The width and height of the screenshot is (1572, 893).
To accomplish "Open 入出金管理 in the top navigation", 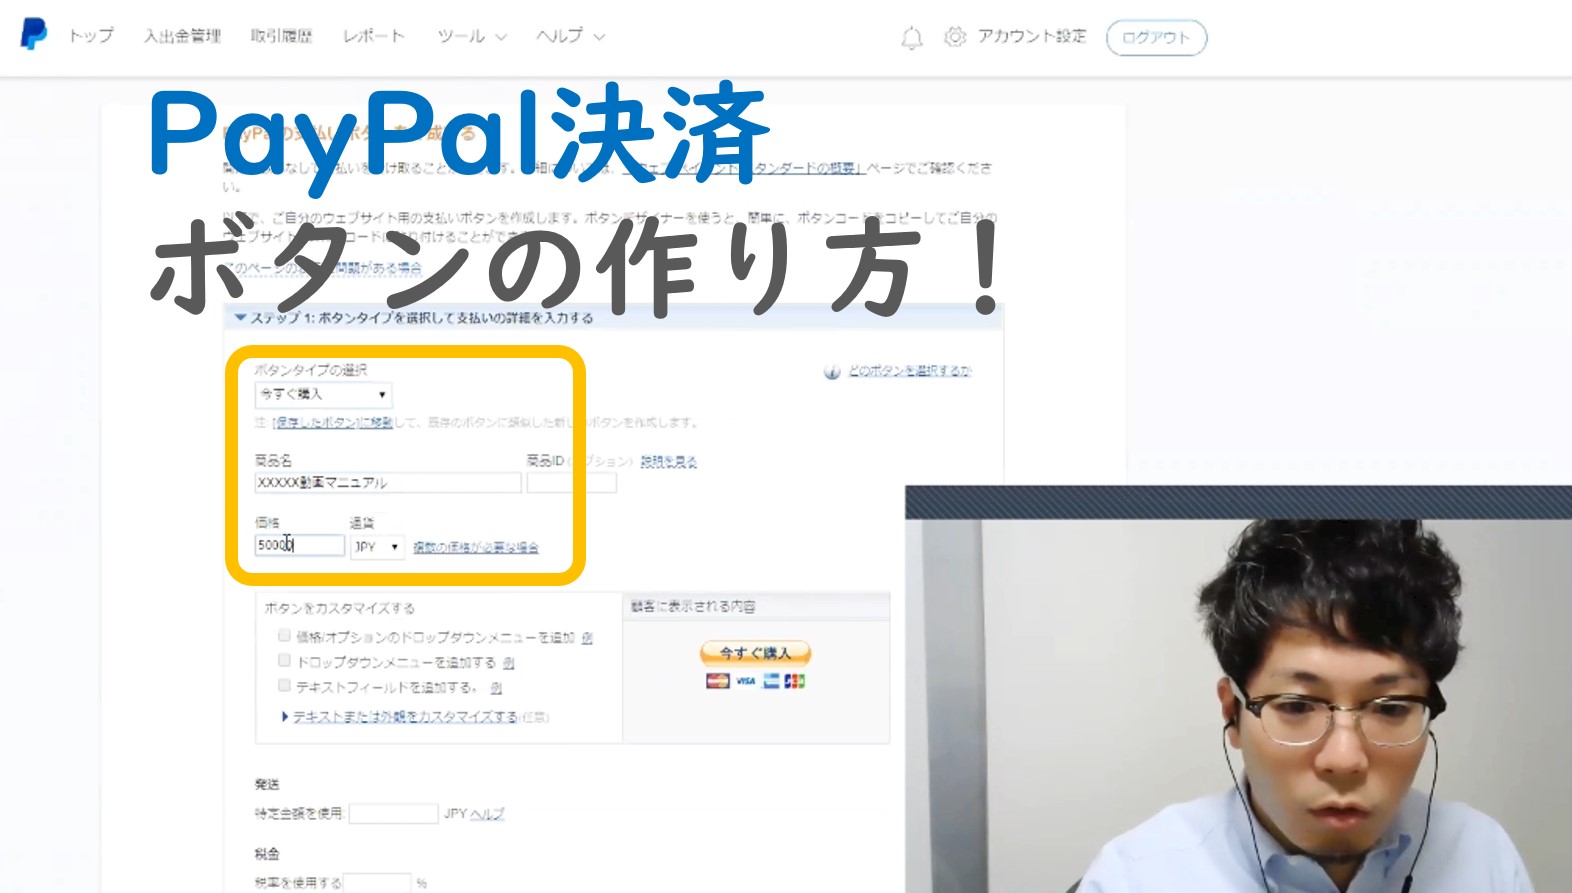I will coord(182,36).
